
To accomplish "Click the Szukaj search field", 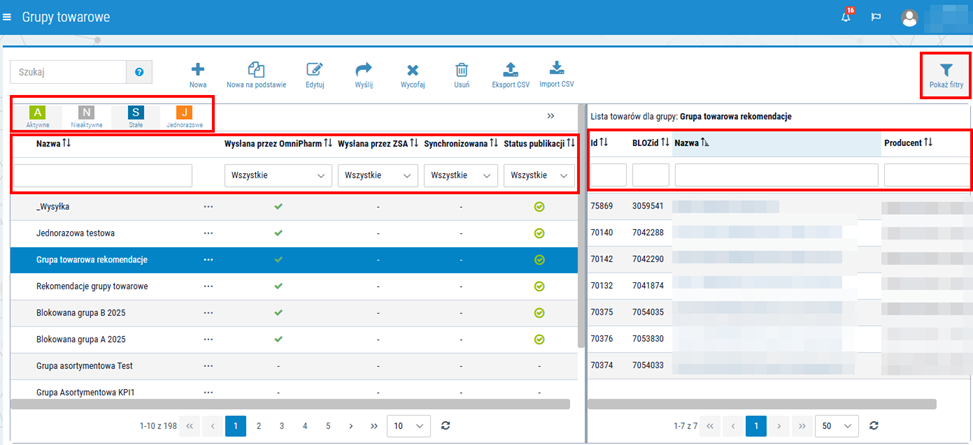I will (x=68, y=72).
